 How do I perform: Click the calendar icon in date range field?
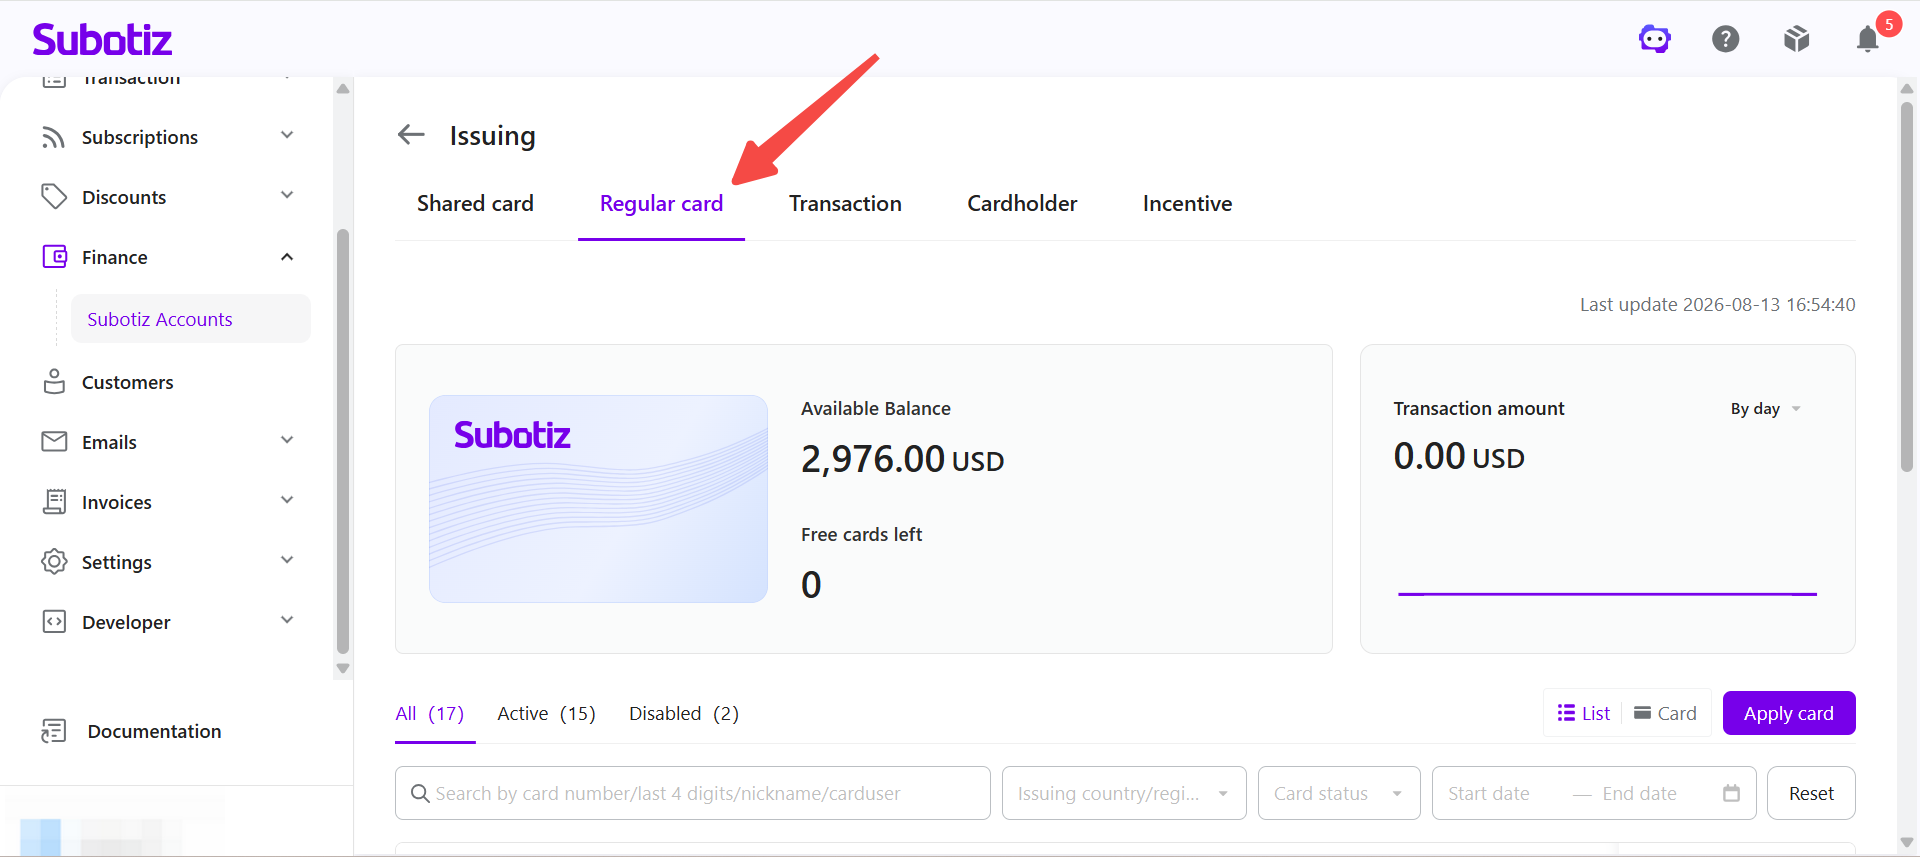point(1732,793)
